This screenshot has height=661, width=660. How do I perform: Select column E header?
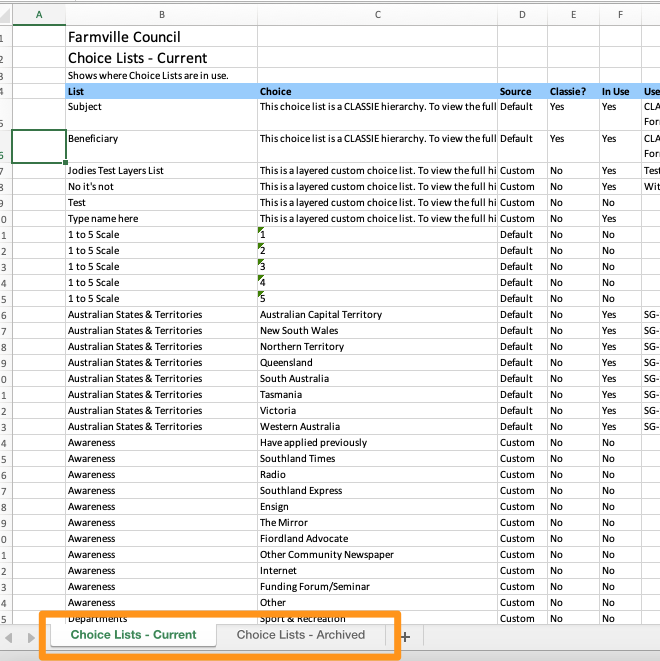point(573,14)
